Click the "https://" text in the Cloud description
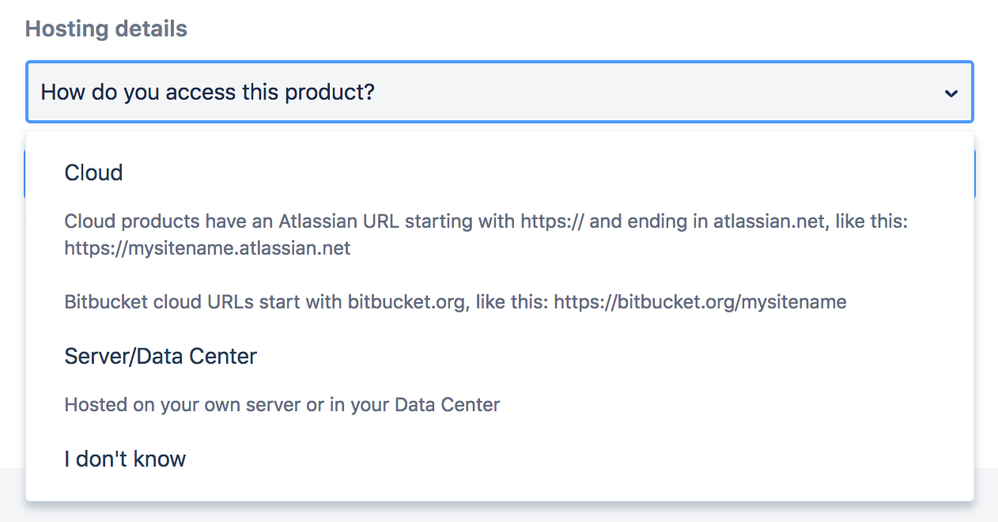998x522 pixels. pos(551,222)
